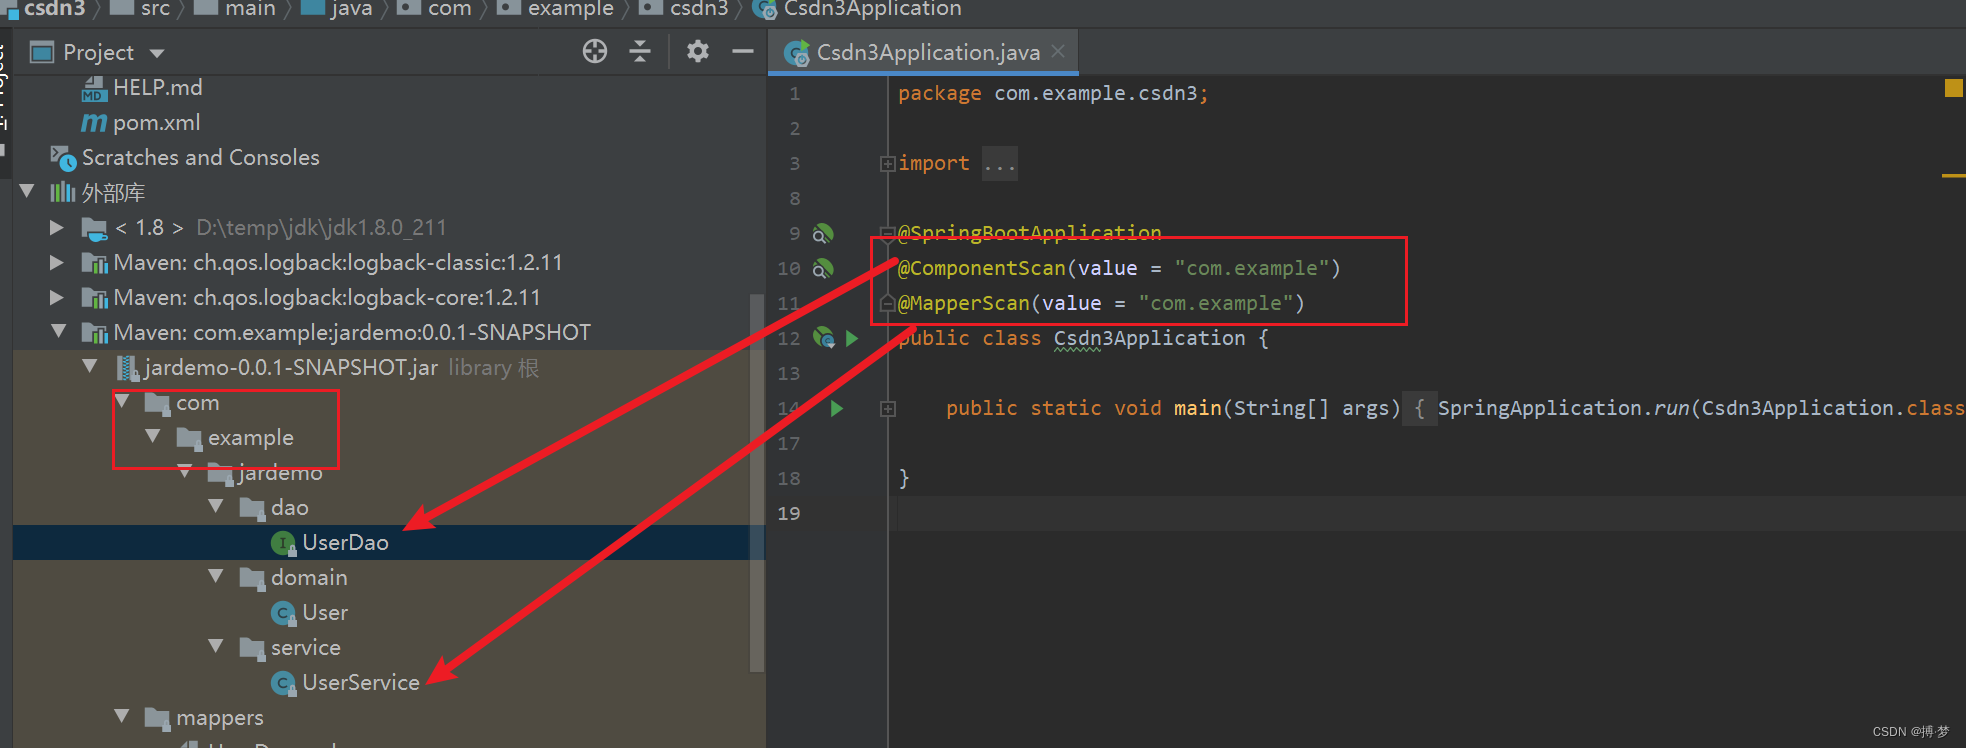Click the mappers folder icon

click(157, 718)
